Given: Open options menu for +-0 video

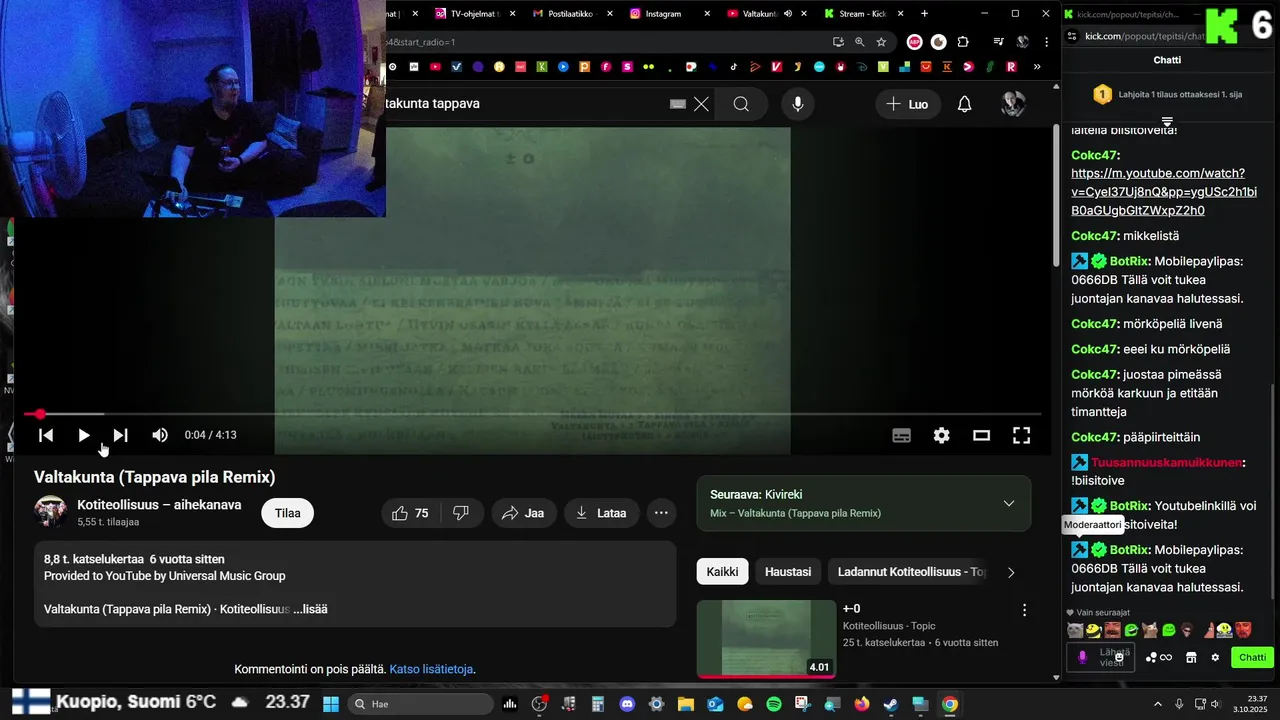Looking at the screenshot, I should (1024, 610).
